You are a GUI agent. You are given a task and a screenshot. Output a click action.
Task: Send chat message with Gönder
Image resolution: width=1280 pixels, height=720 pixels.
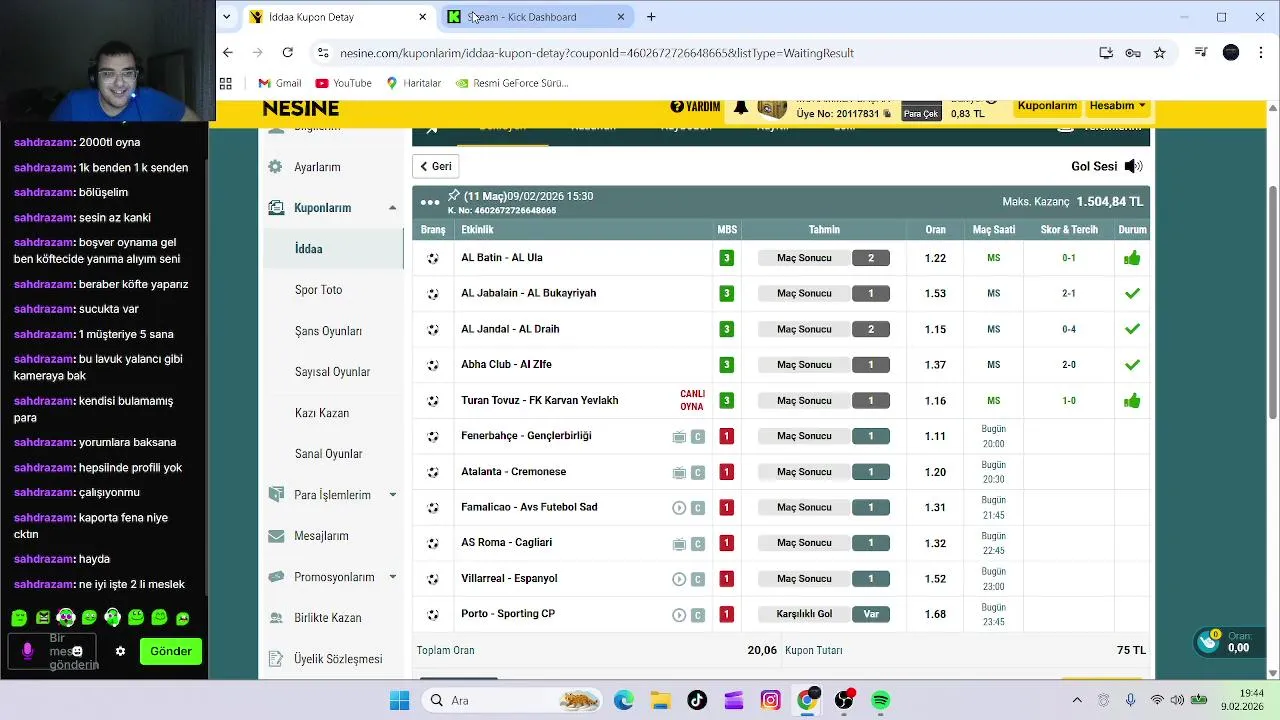coord(171,651)
